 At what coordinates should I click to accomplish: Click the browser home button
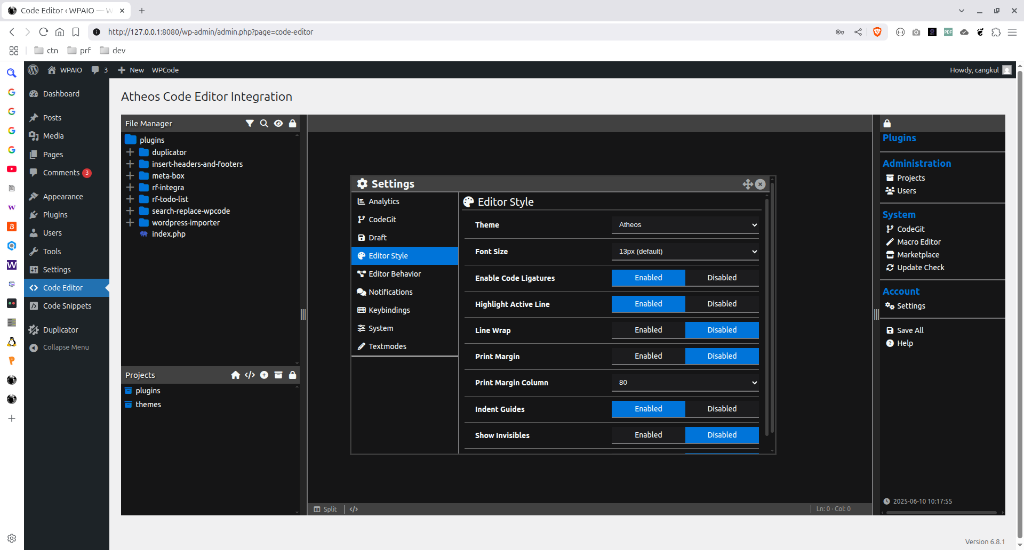(x=59, y=31)
